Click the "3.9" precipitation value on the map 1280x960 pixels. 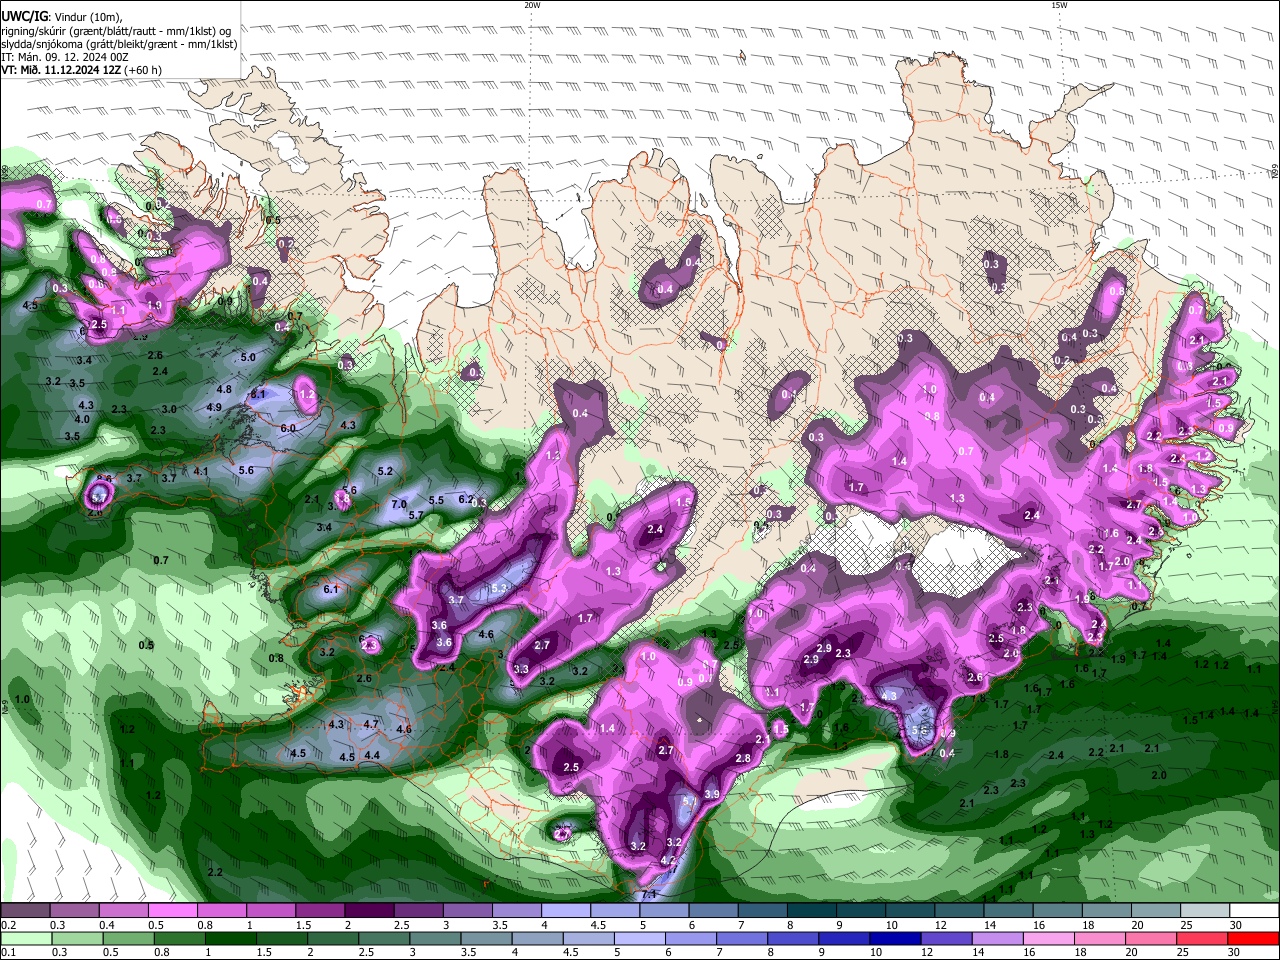[x=712, y=794]
